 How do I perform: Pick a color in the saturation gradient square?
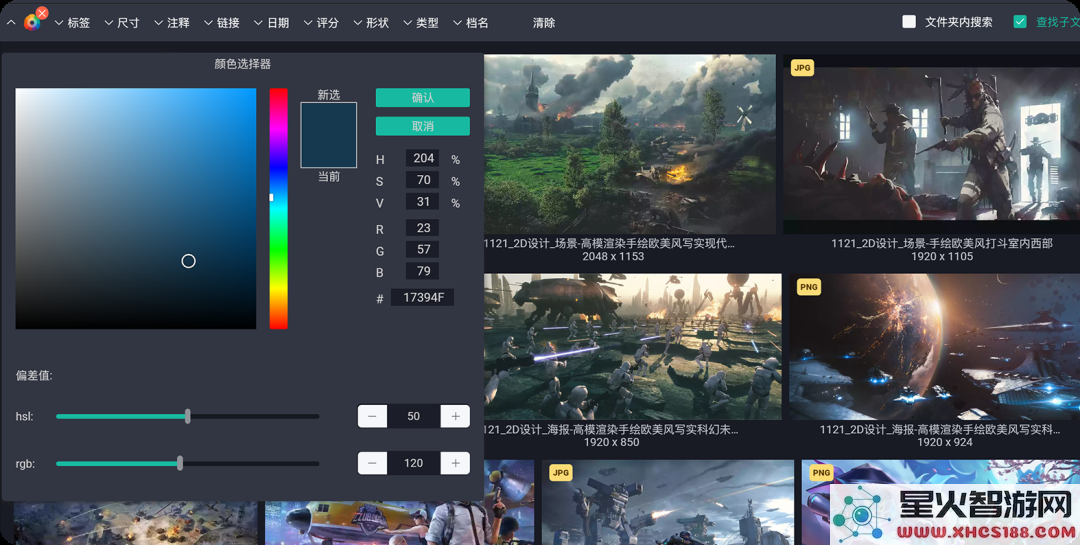(136, 208)
